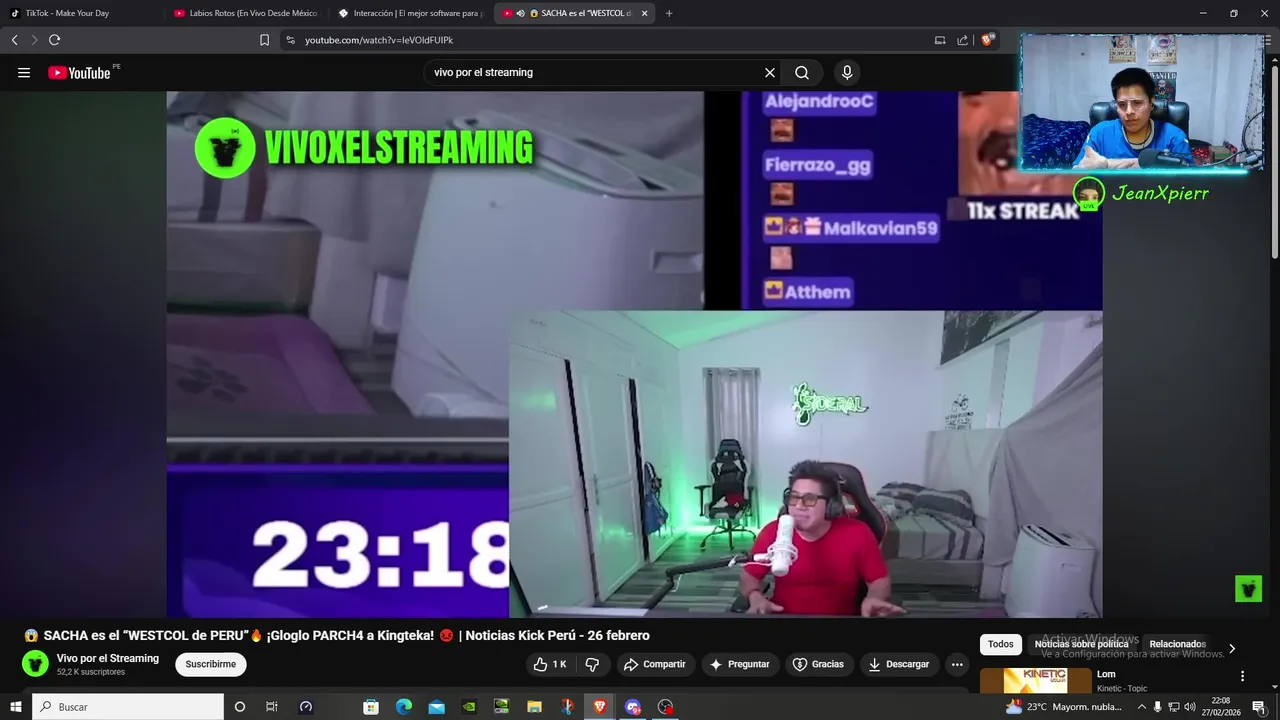The height and width of the screenshot is (720, 1280).
Task: Switch to the Interacción tab
Action: pos(410,13)
